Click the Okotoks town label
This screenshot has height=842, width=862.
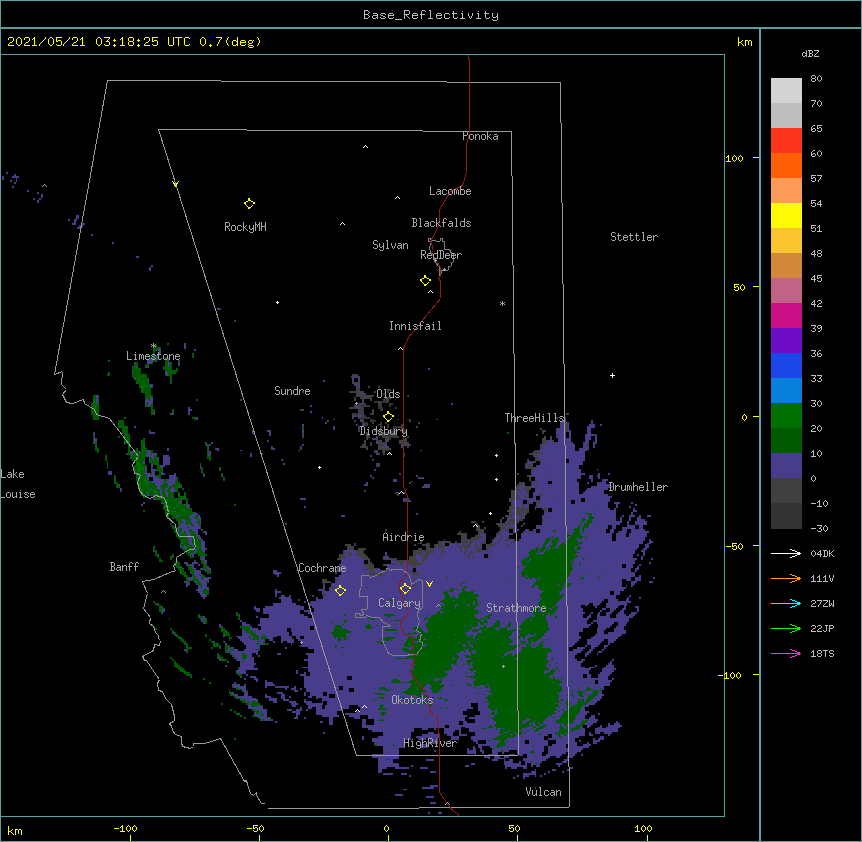click(412, 700)
